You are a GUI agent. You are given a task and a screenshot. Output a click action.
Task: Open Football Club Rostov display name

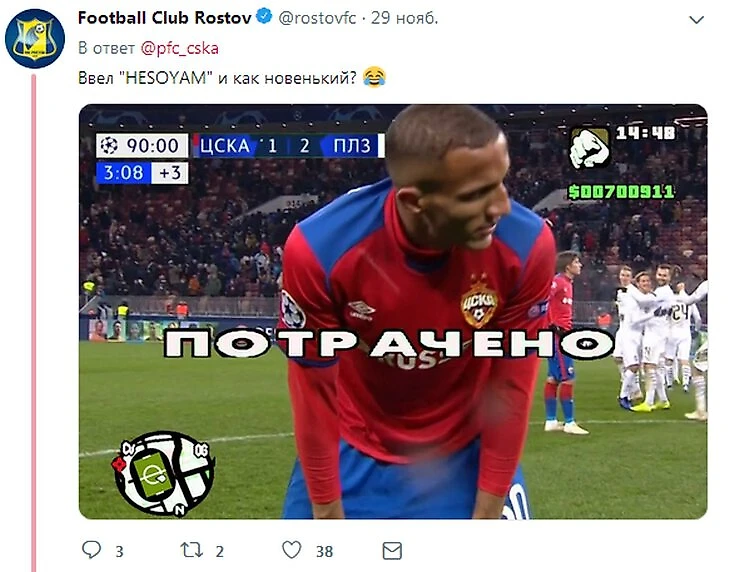(x=165, y=18)
